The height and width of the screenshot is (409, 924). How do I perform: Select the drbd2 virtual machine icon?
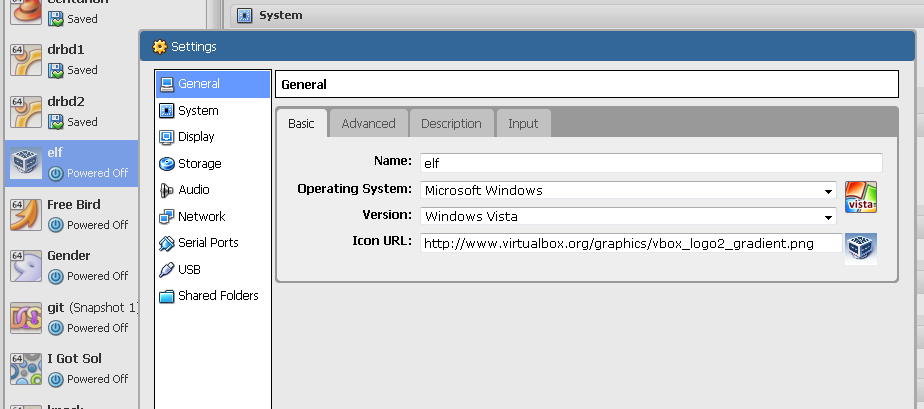pyautogui.click(x=26, y=111)
